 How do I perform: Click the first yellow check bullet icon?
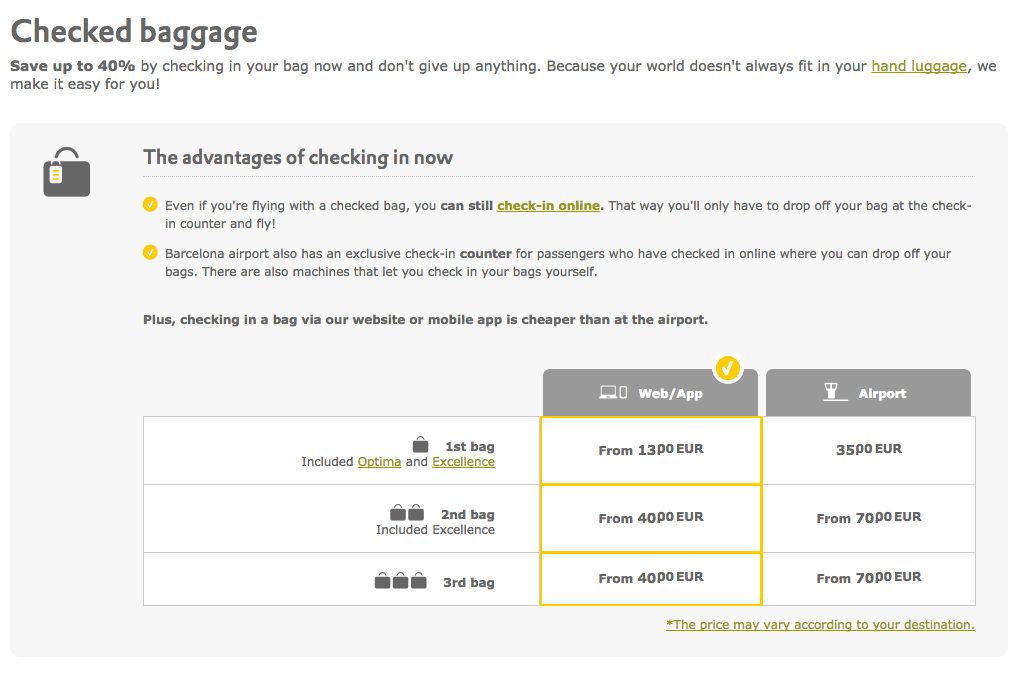150,205
